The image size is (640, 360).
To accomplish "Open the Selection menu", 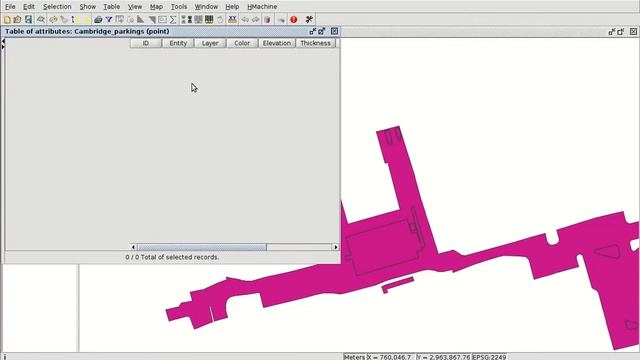I will point(57,7).
